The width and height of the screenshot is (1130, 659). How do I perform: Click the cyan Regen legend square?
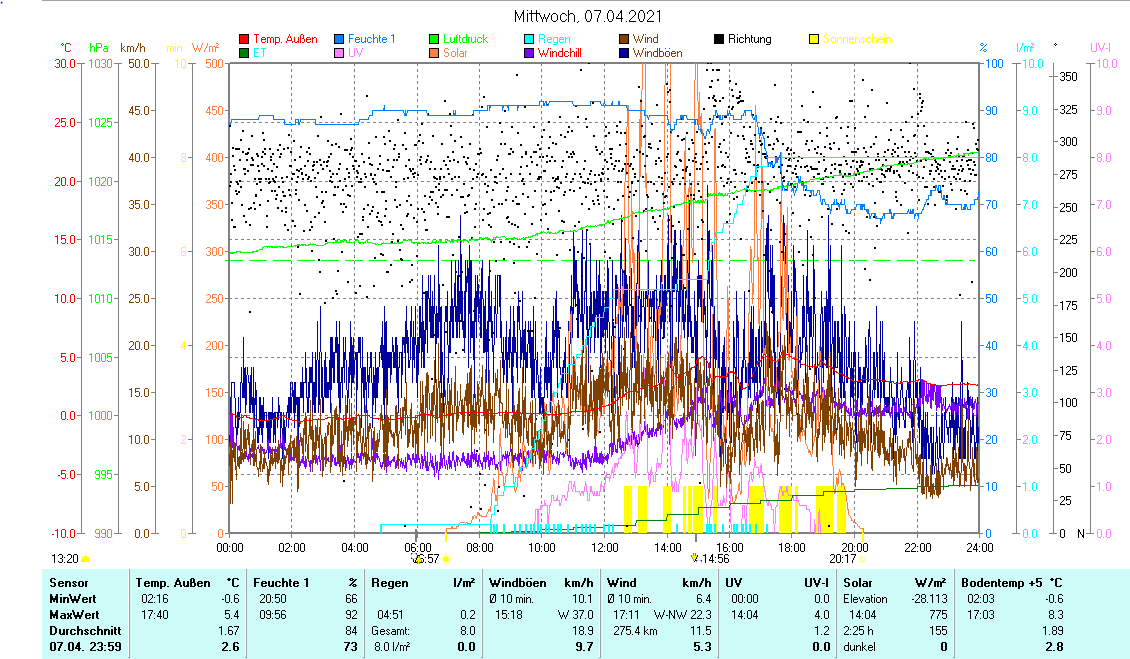pyautogui.click(x=530, y=39)
